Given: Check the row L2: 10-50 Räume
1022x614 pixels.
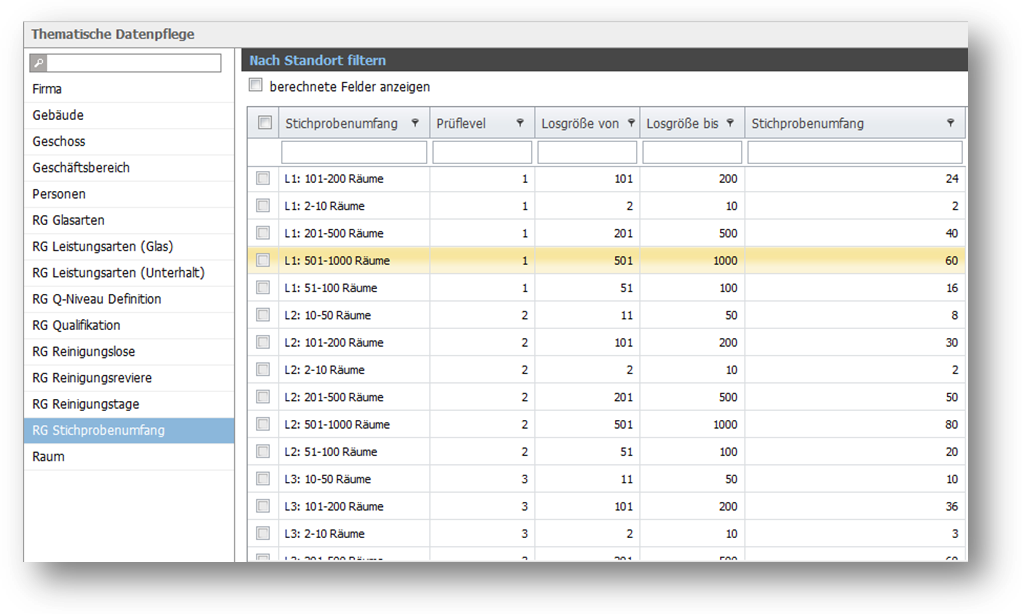Looking at the screenshot, I should pos(263,315).
